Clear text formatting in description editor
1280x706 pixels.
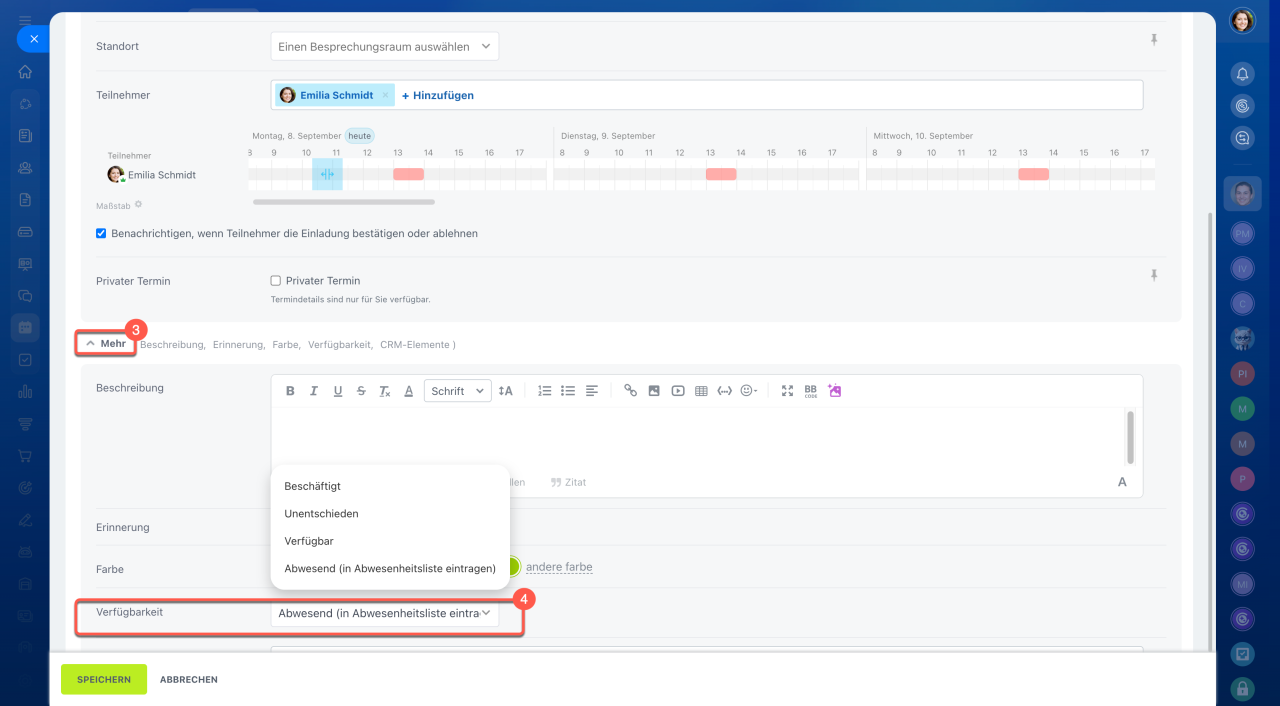[385, 391]
